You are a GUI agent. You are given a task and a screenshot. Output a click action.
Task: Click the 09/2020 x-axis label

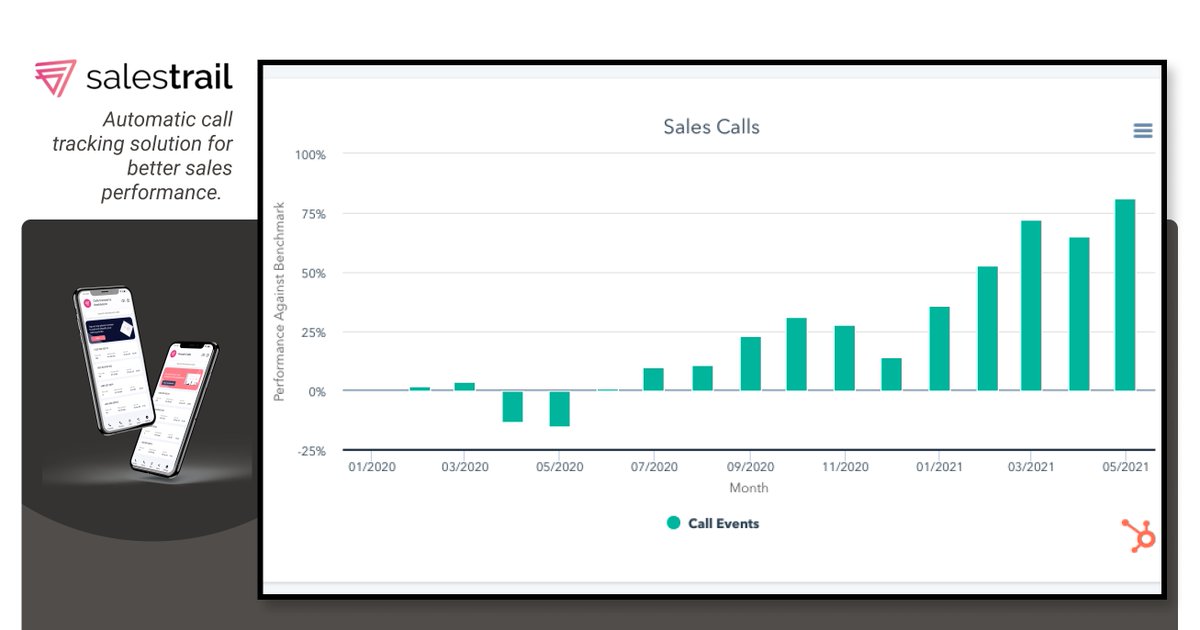pyautogui.click(x=751, y=467)
